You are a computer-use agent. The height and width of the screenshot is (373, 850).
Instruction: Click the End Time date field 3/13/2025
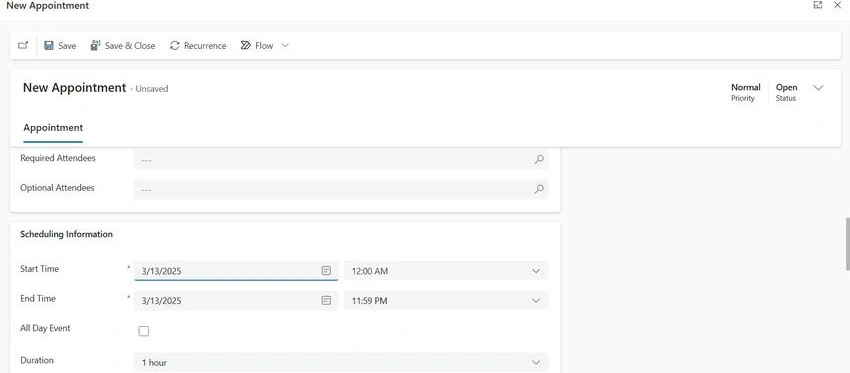(236, 300)
